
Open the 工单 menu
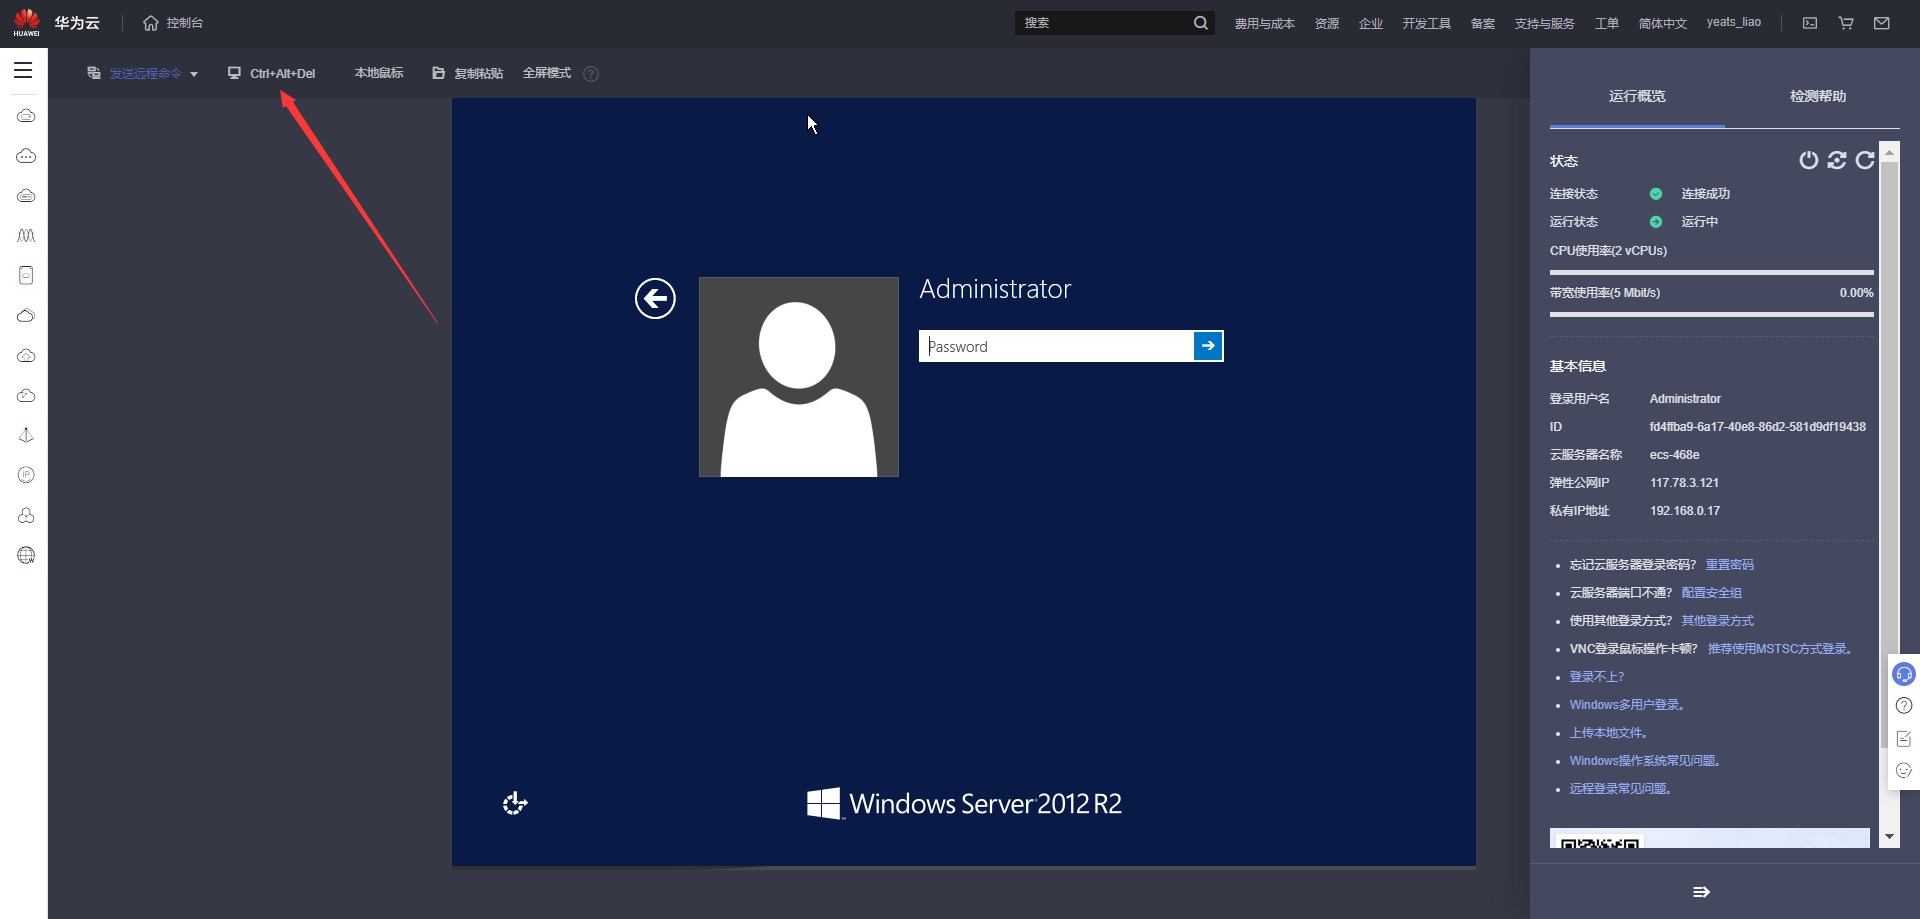coord(1606,23)
